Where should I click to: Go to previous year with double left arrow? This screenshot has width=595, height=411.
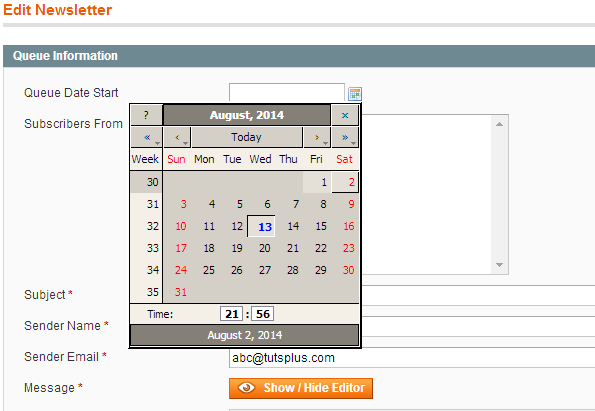146,137
